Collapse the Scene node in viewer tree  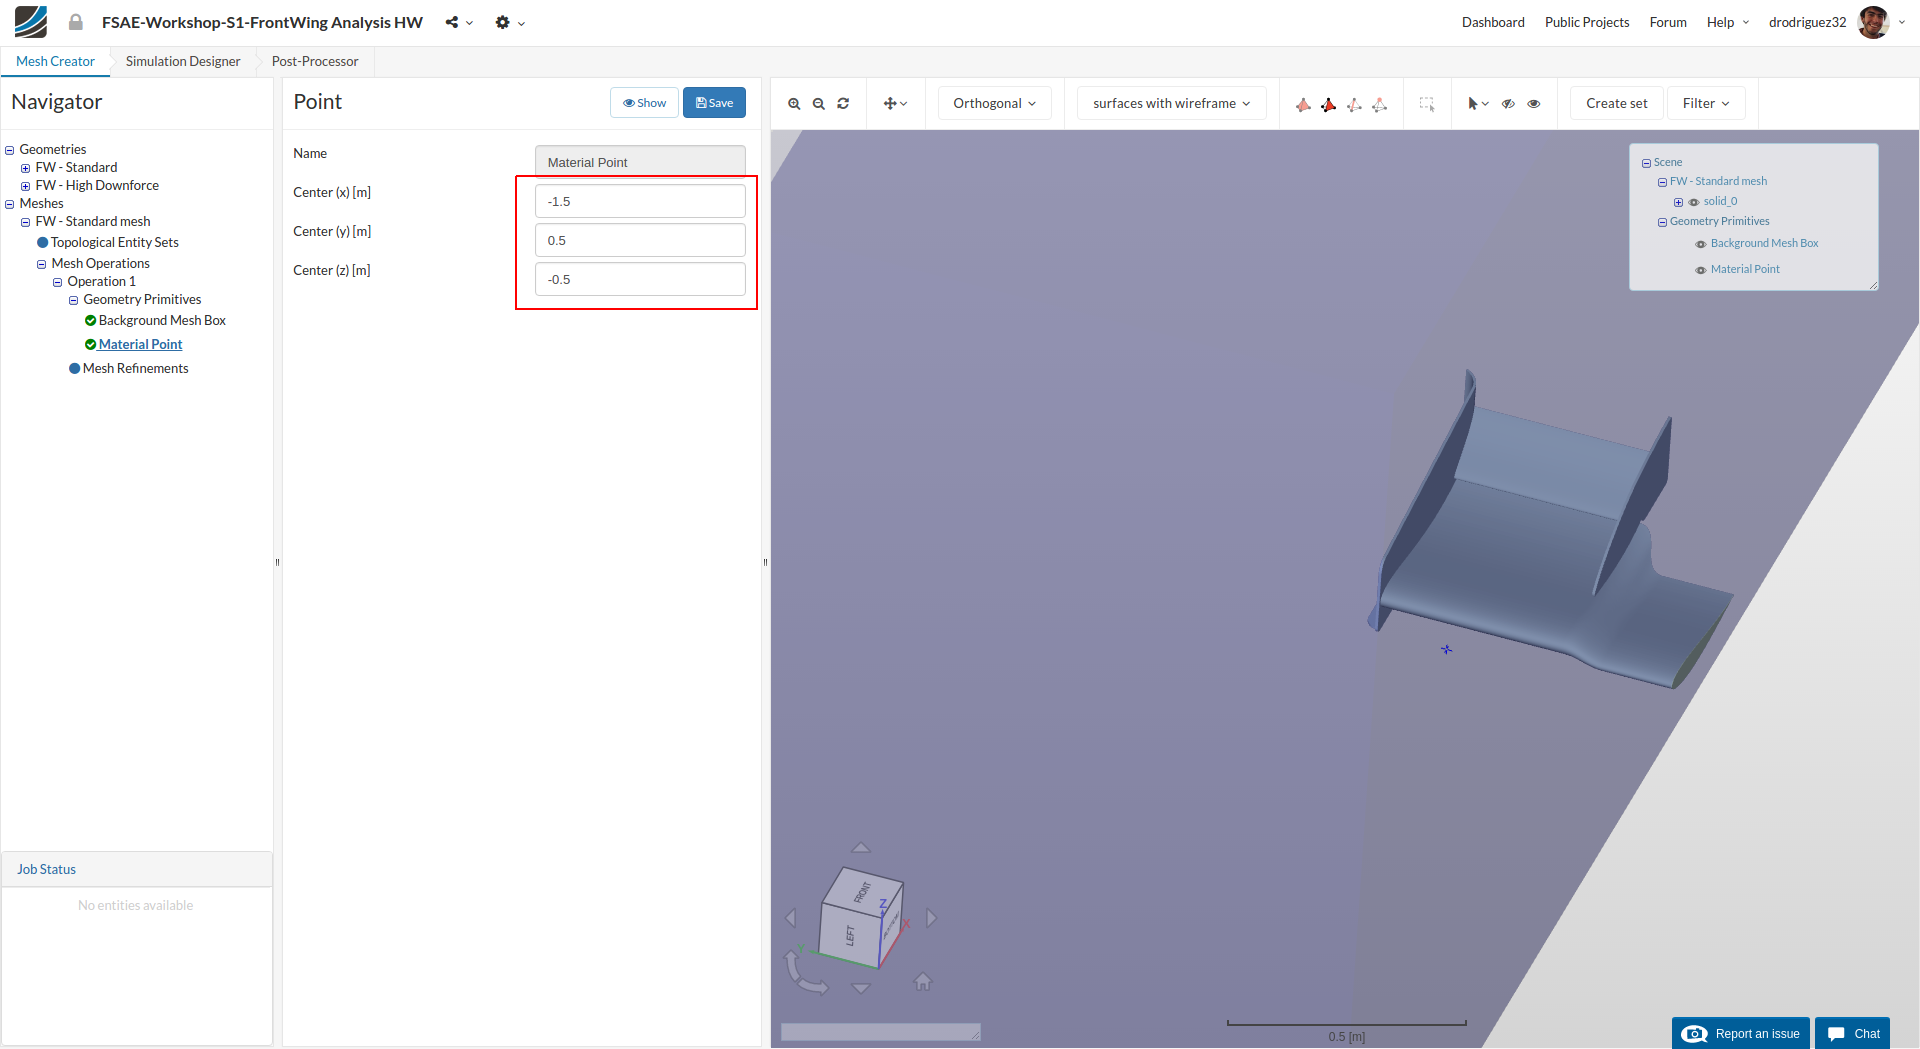click(1646, 163)
